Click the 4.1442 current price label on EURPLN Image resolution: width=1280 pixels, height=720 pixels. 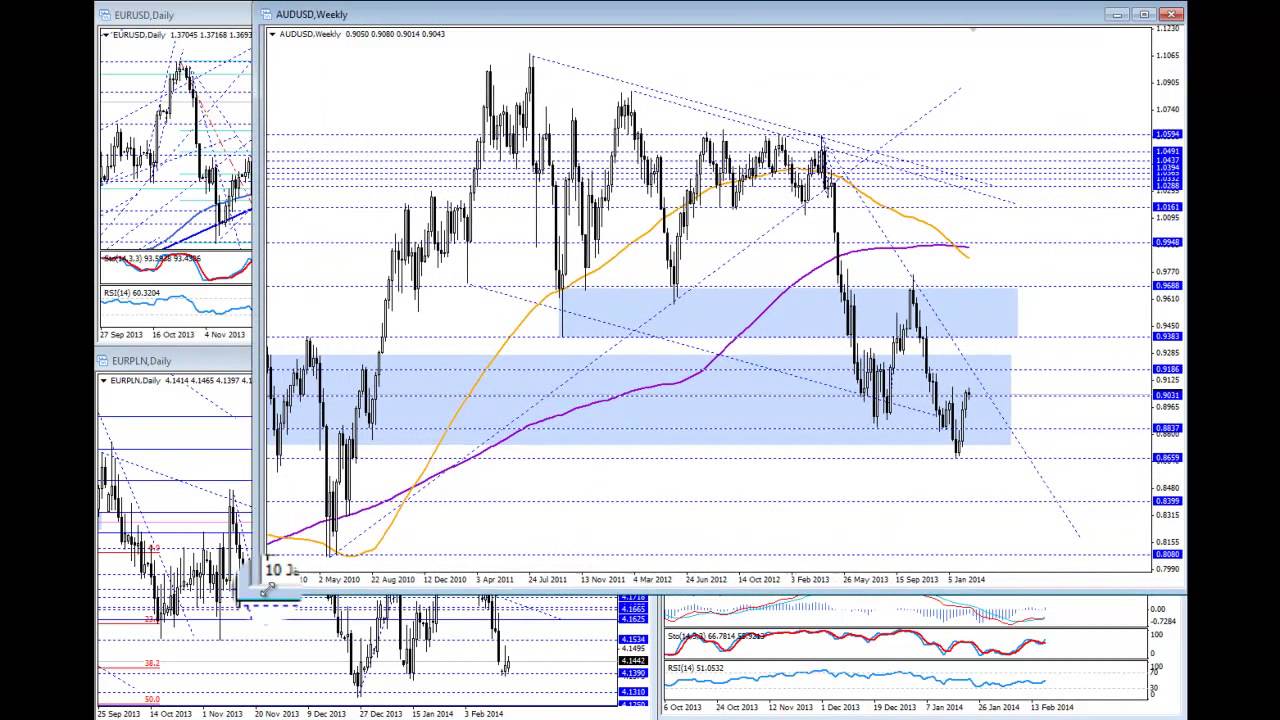[x=632, y=661]
